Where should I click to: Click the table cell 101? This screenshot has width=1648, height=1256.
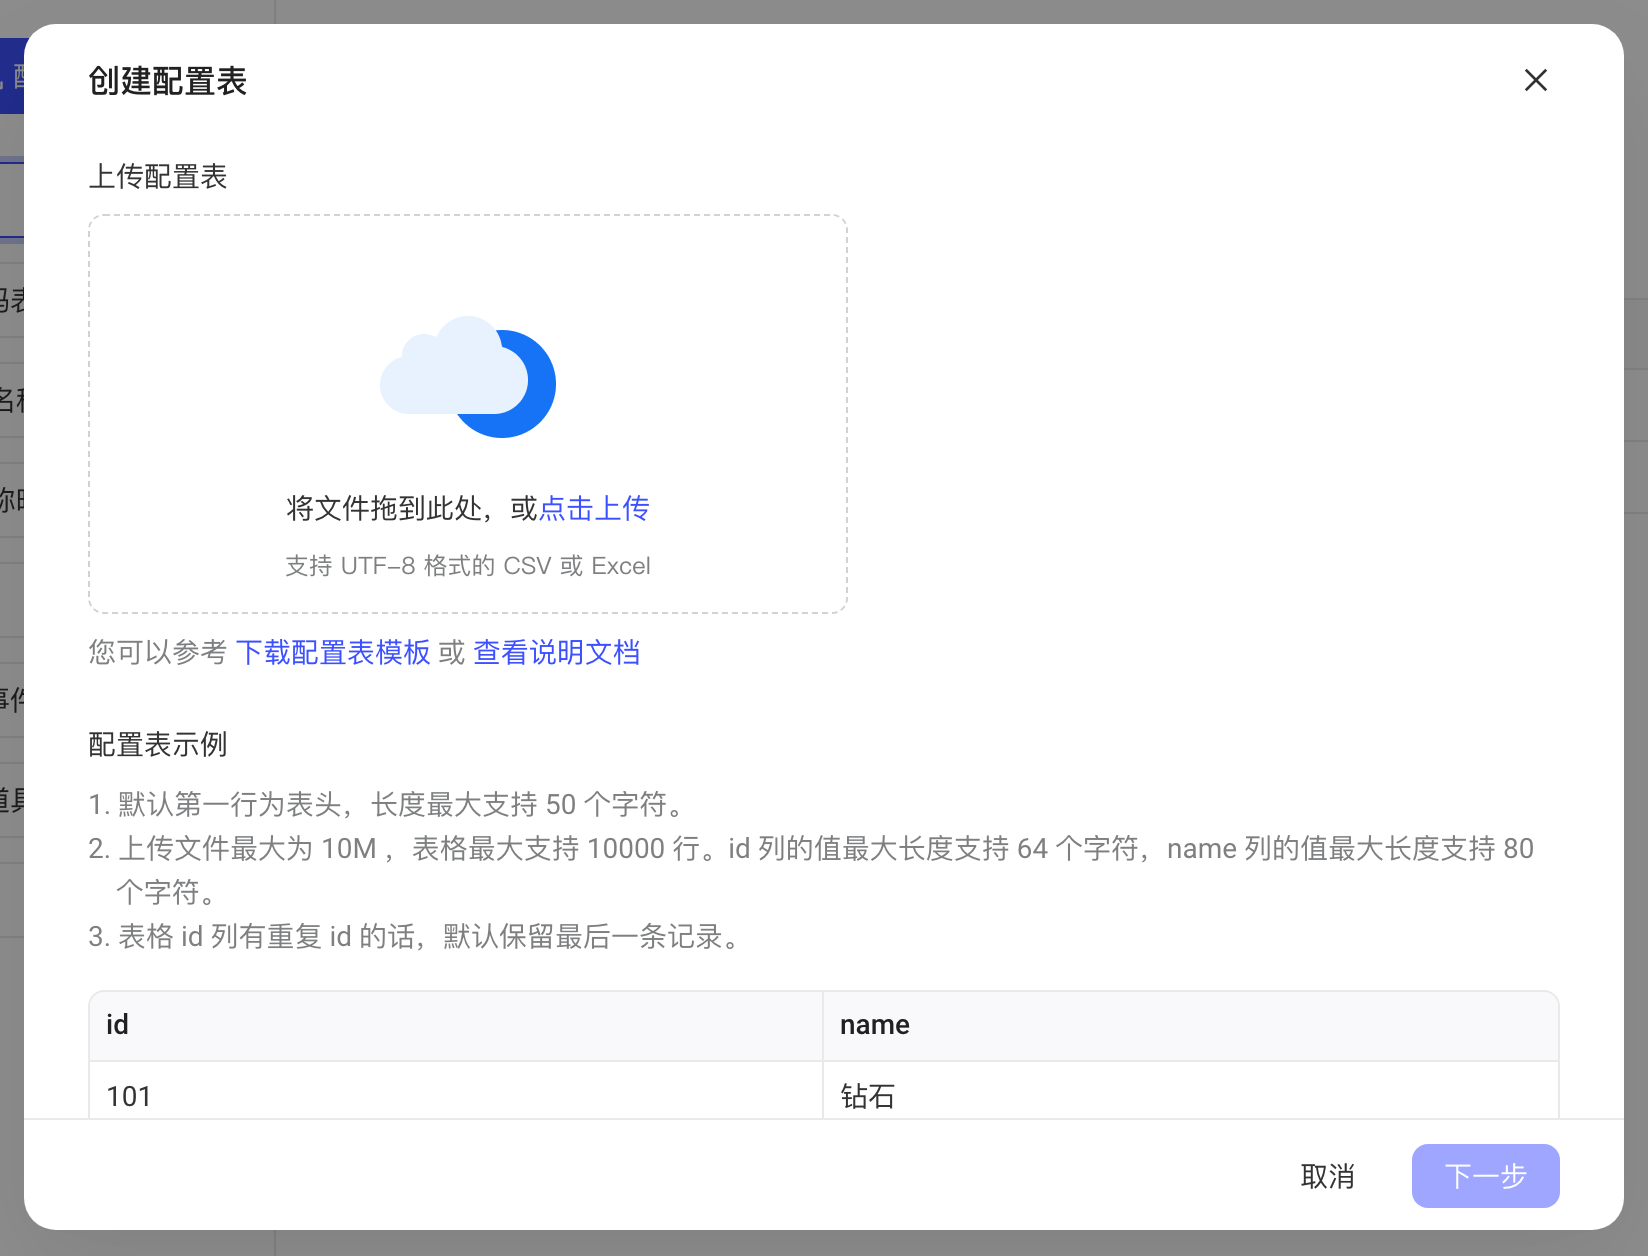tap(456, 1091)
